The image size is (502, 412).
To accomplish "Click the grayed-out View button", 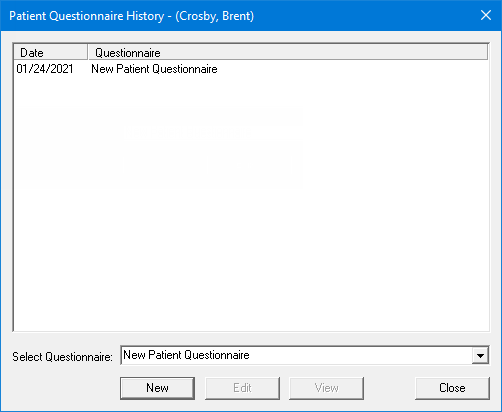I will 326,388.
